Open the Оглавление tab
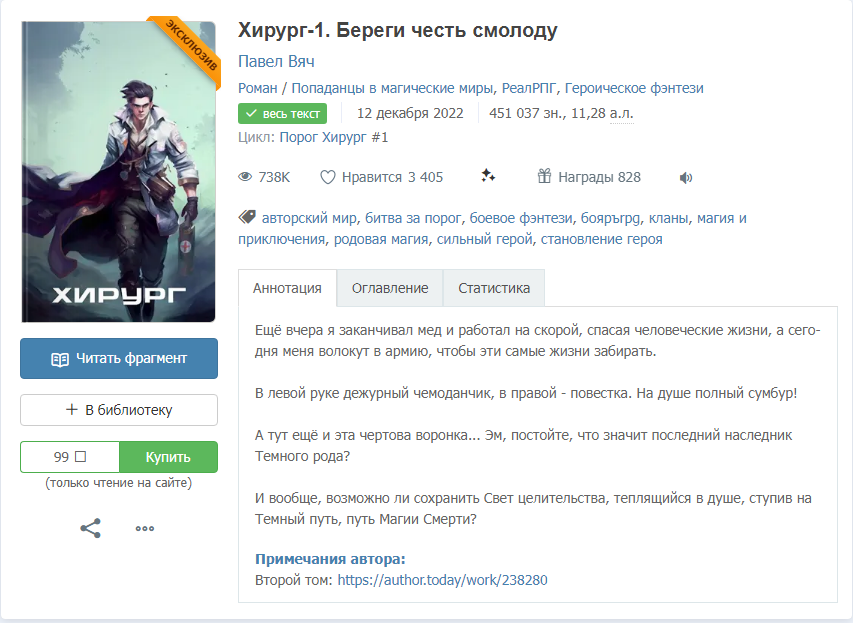The image size is (853, 623). (x=390, y=288)
